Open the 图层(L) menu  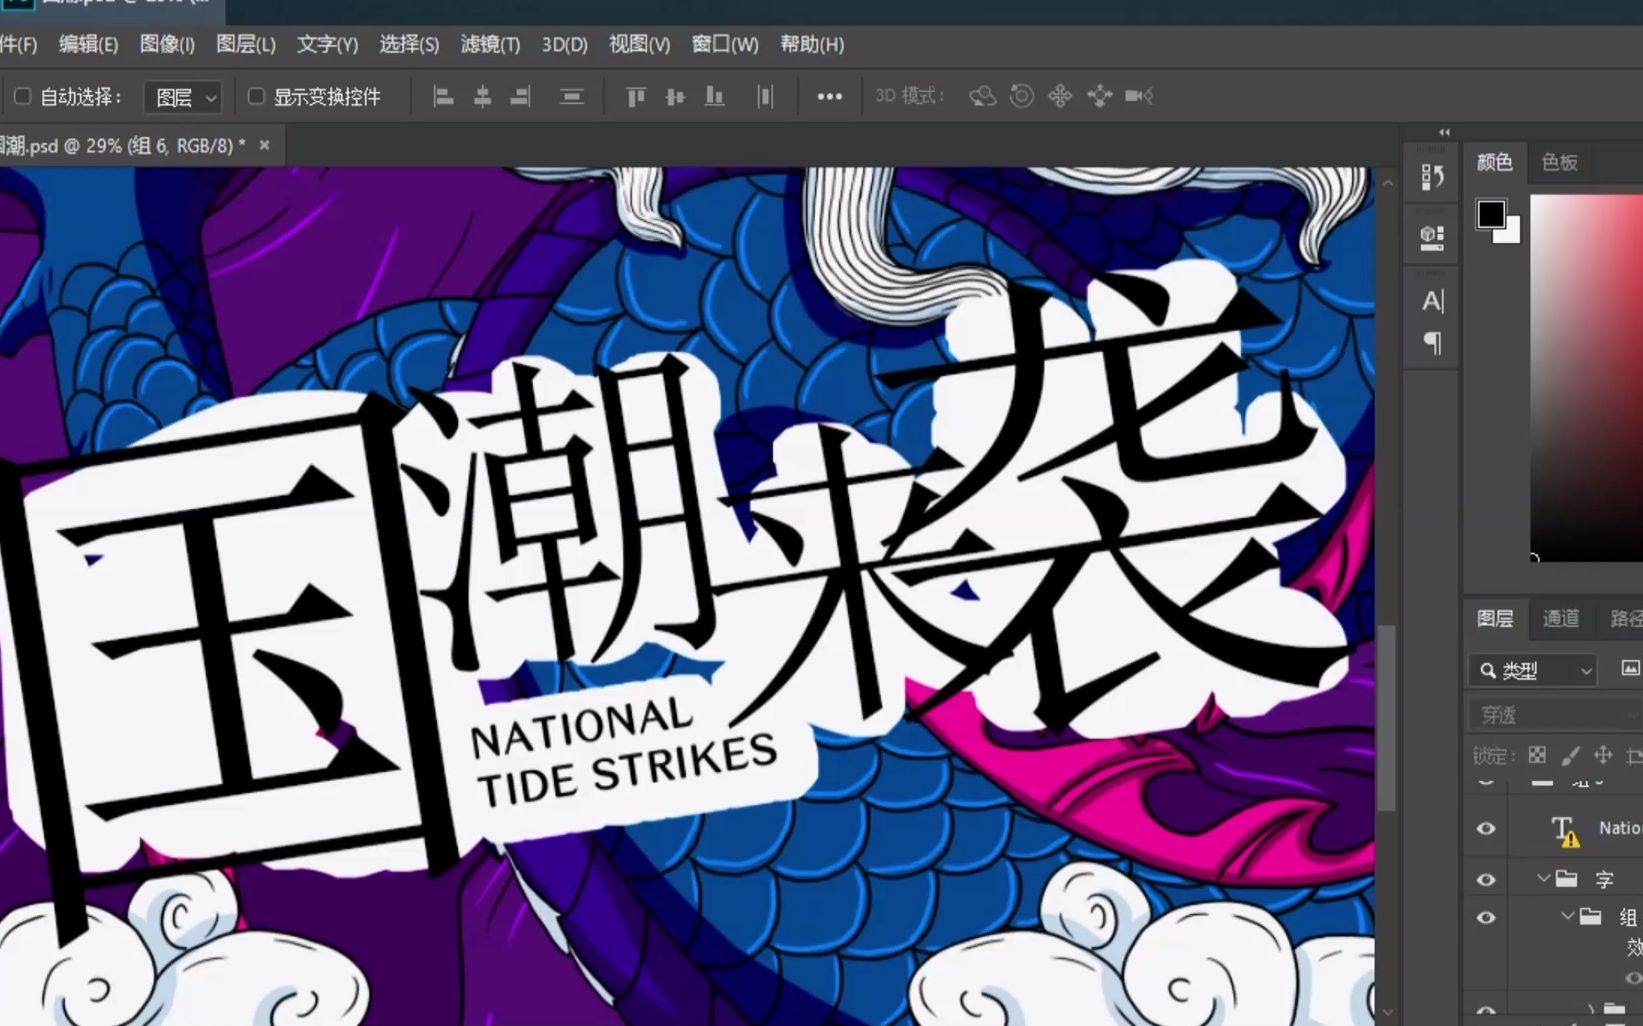[246, 44]
